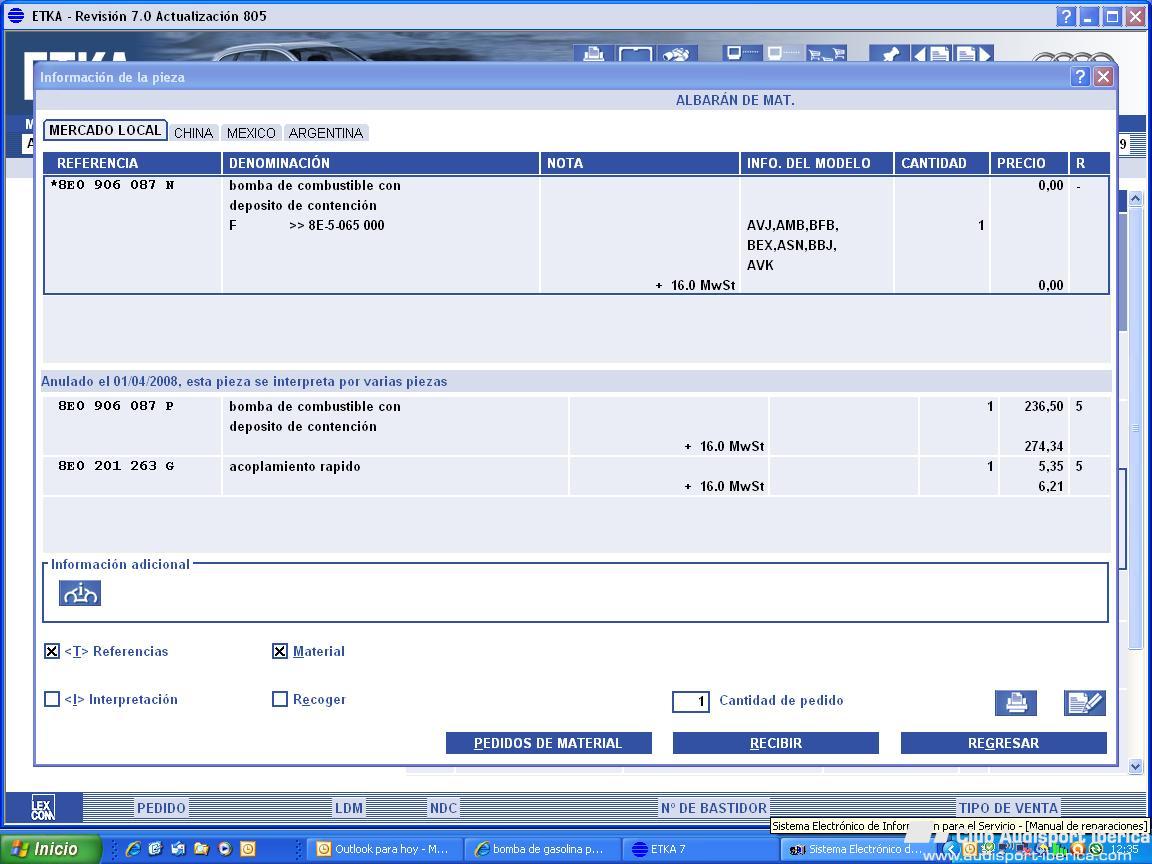Click the LDM status bar label
The height and width of the screenshot is (864, 1152).
pos(349,808)
